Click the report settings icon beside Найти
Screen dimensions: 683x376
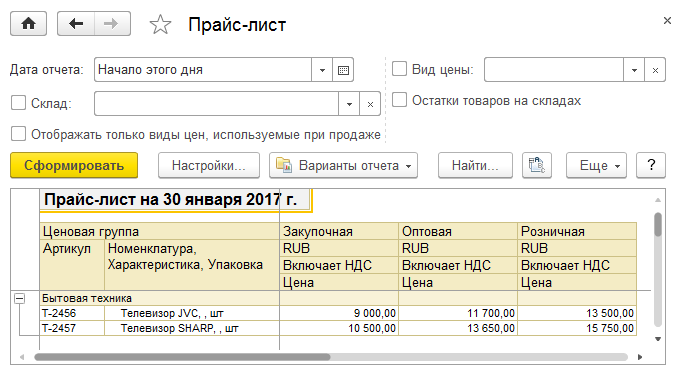tap(537, 165)
